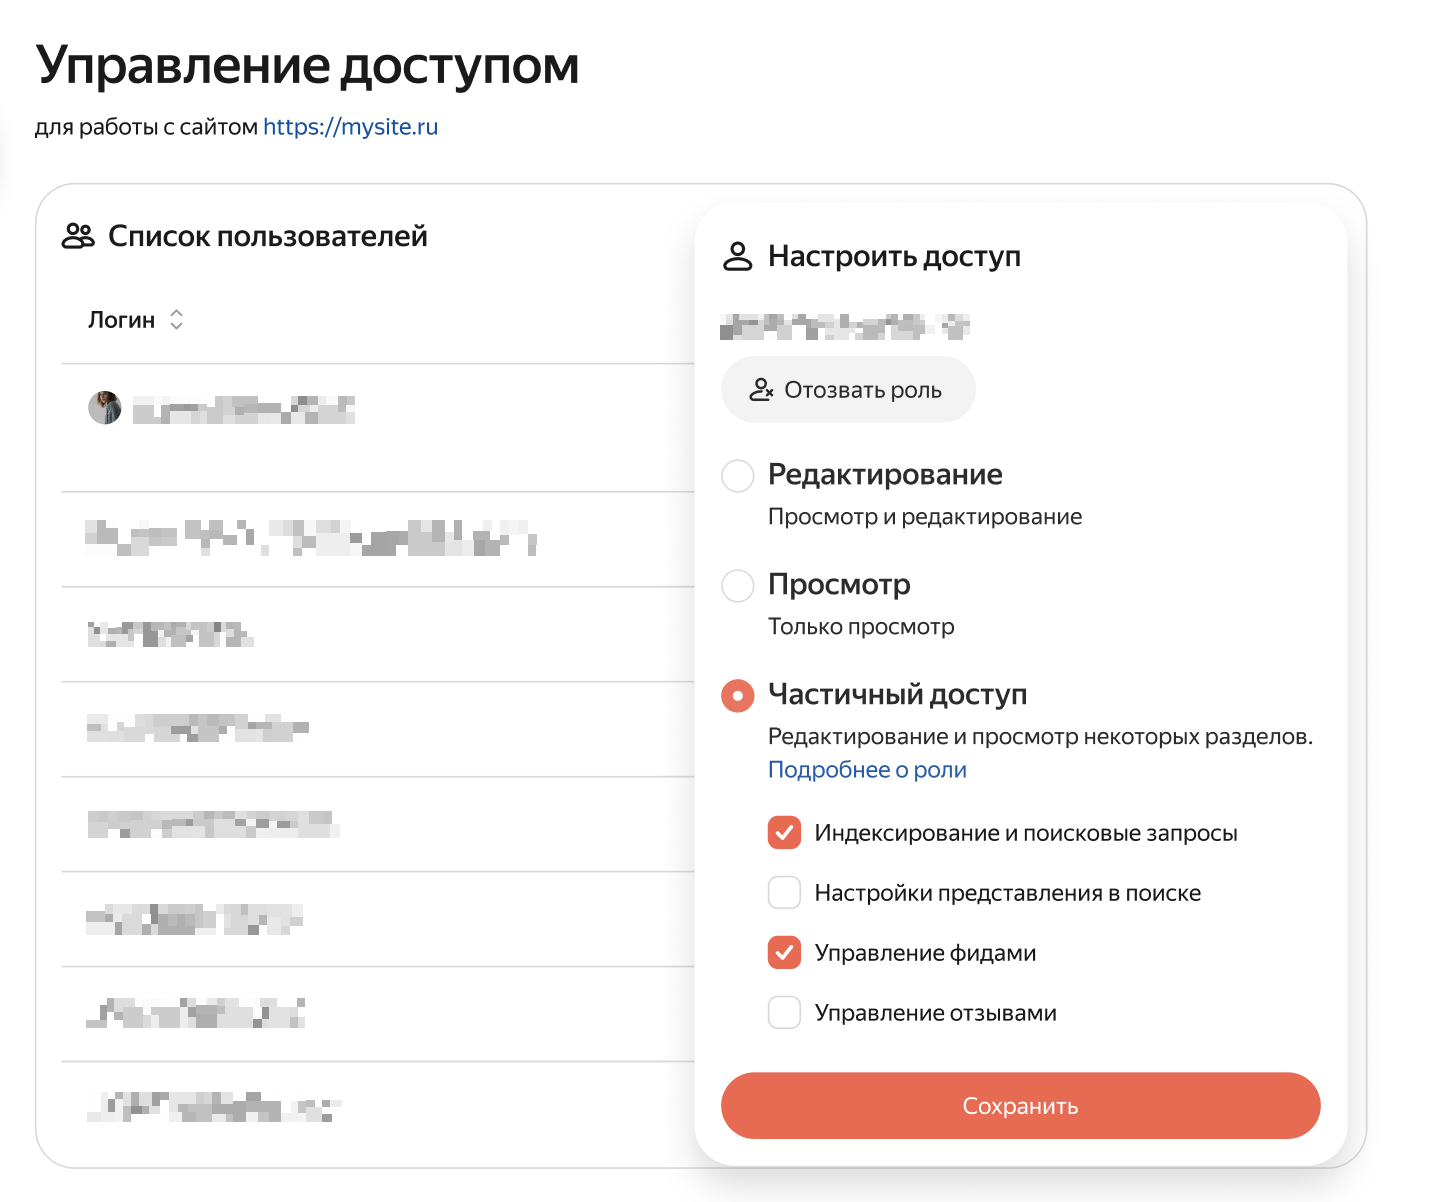
Task: Click the Логин column header
Action: [x=122, y=320]
